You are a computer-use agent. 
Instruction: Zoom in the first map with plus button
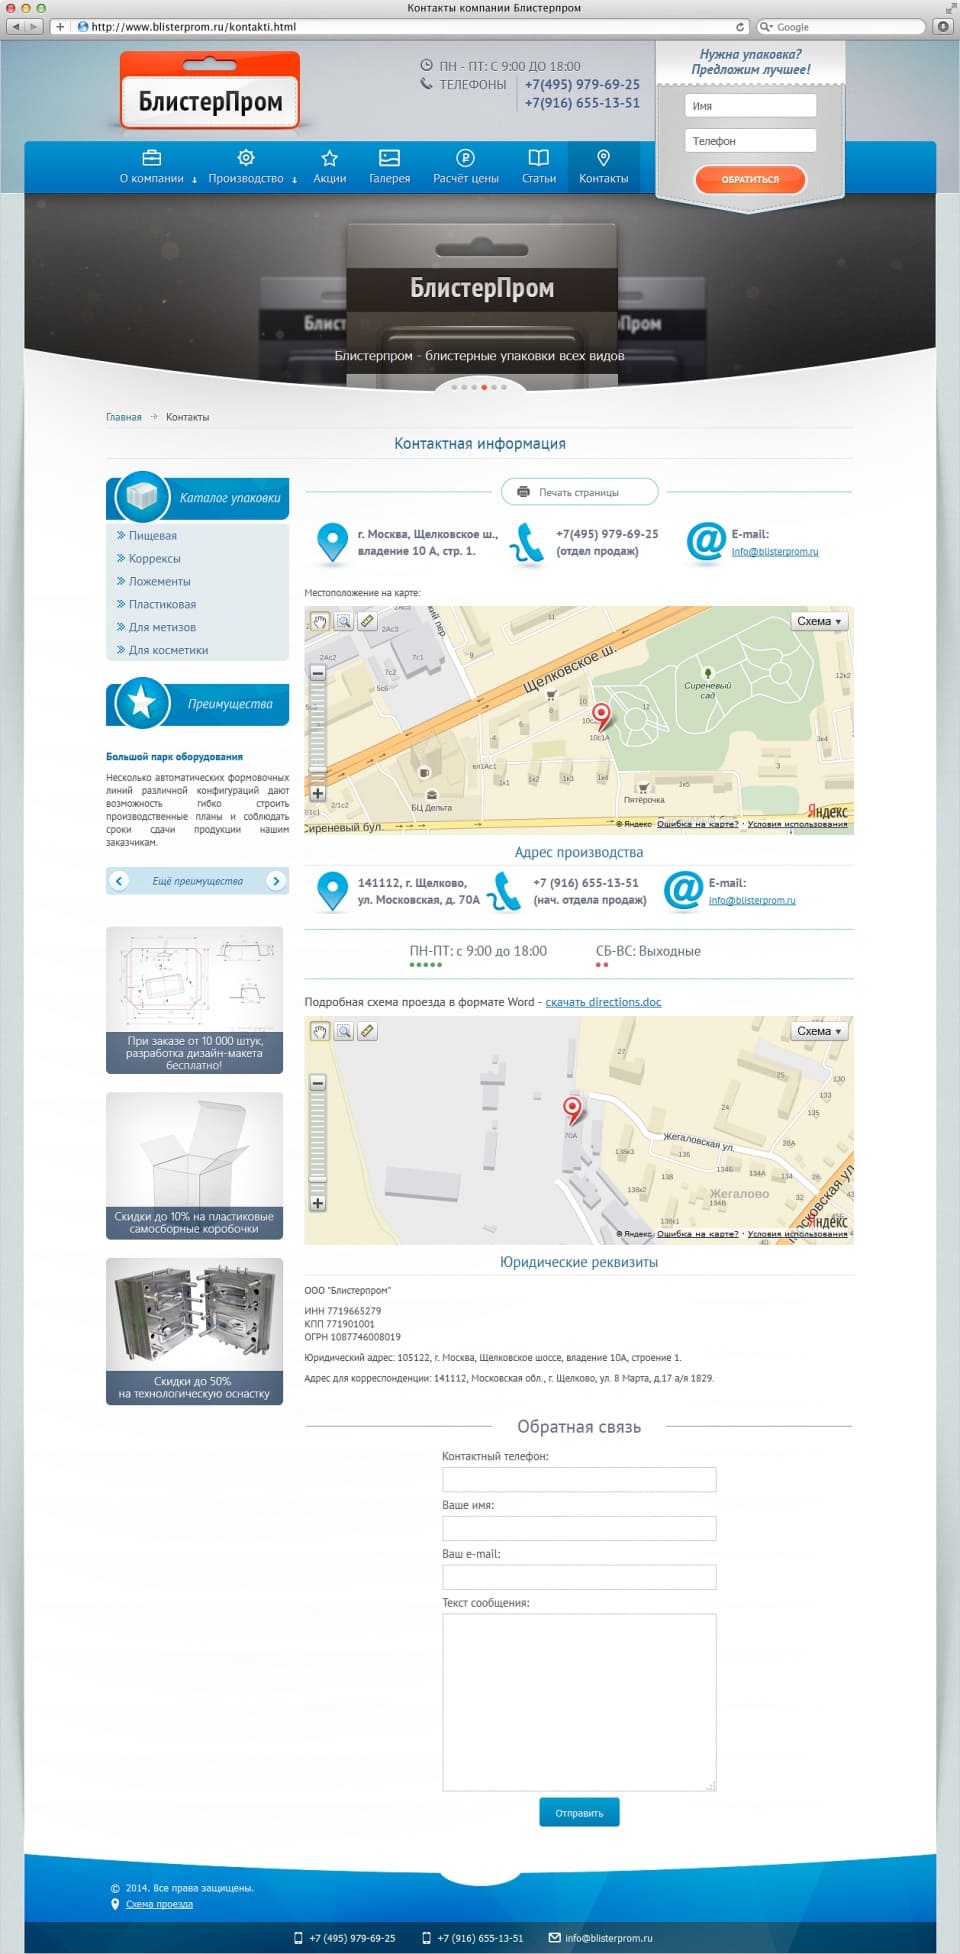point(318,793)
